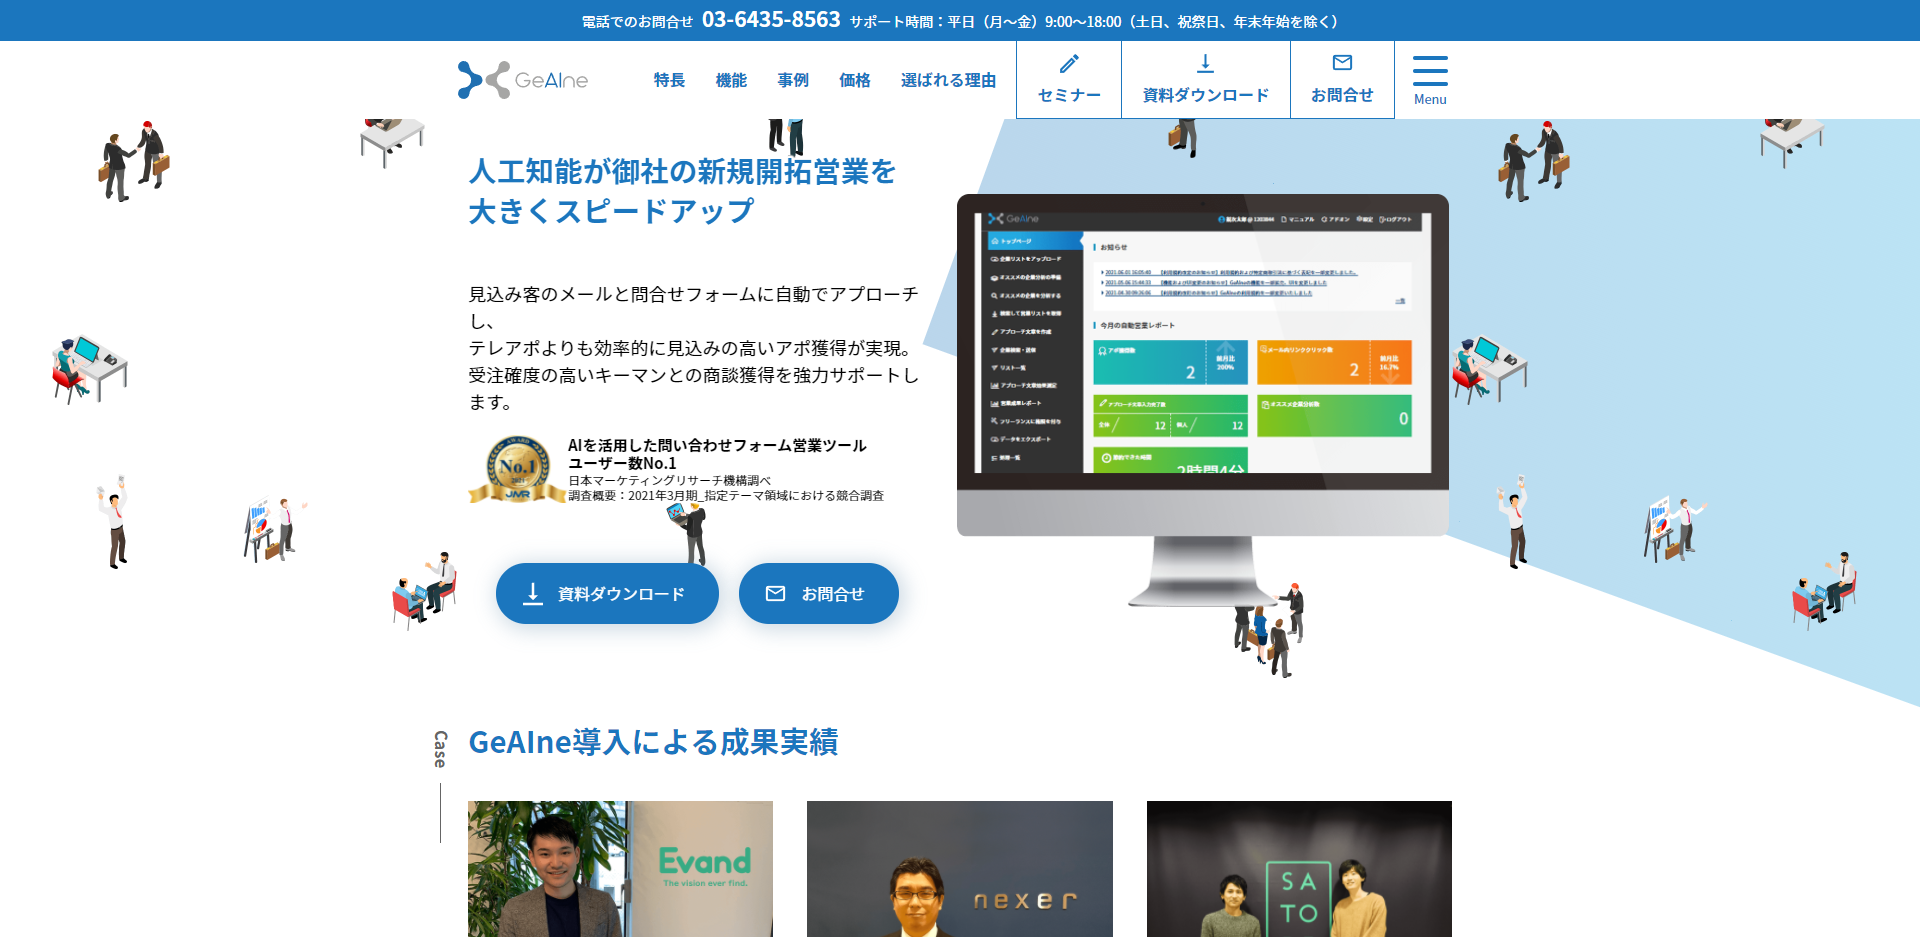Open the 資料ダウンロード header link
The height and width of the screenshot is (937, 1920).
coord(1206,80)
